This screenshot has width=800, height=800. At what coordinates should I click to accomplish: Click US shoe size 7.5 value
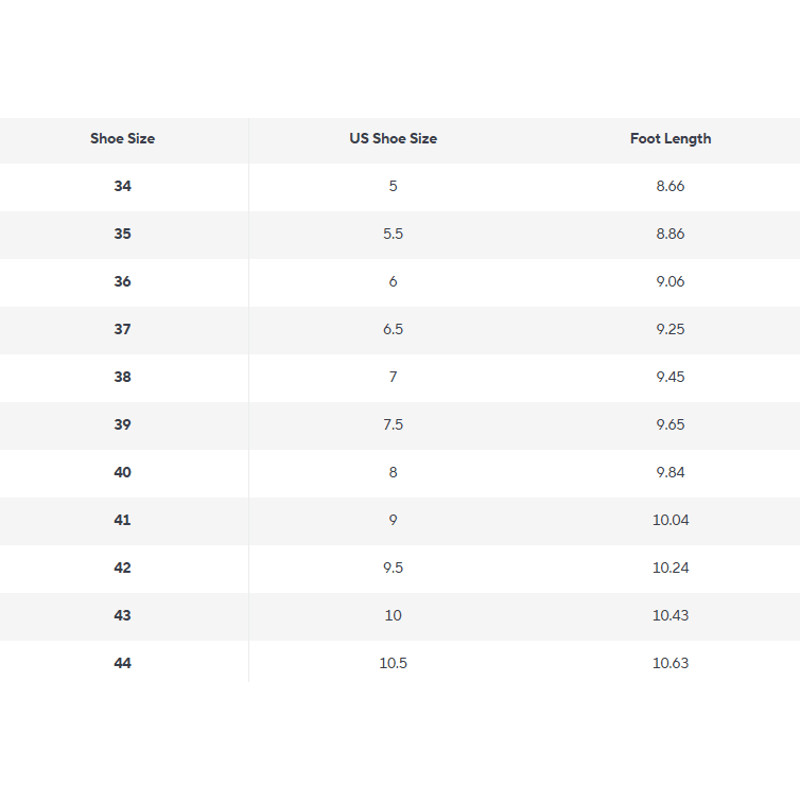click(393, 425)
